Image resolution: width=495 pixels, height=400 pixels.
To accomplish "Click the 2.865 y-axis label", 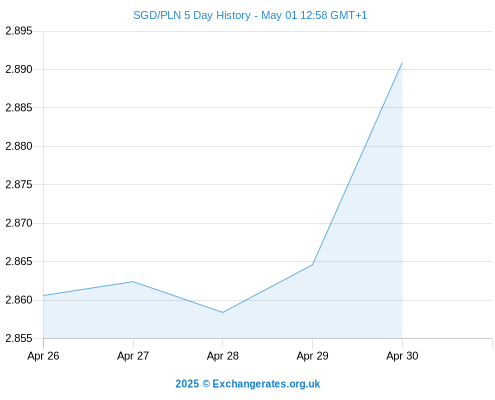I will tap(19, 261).
